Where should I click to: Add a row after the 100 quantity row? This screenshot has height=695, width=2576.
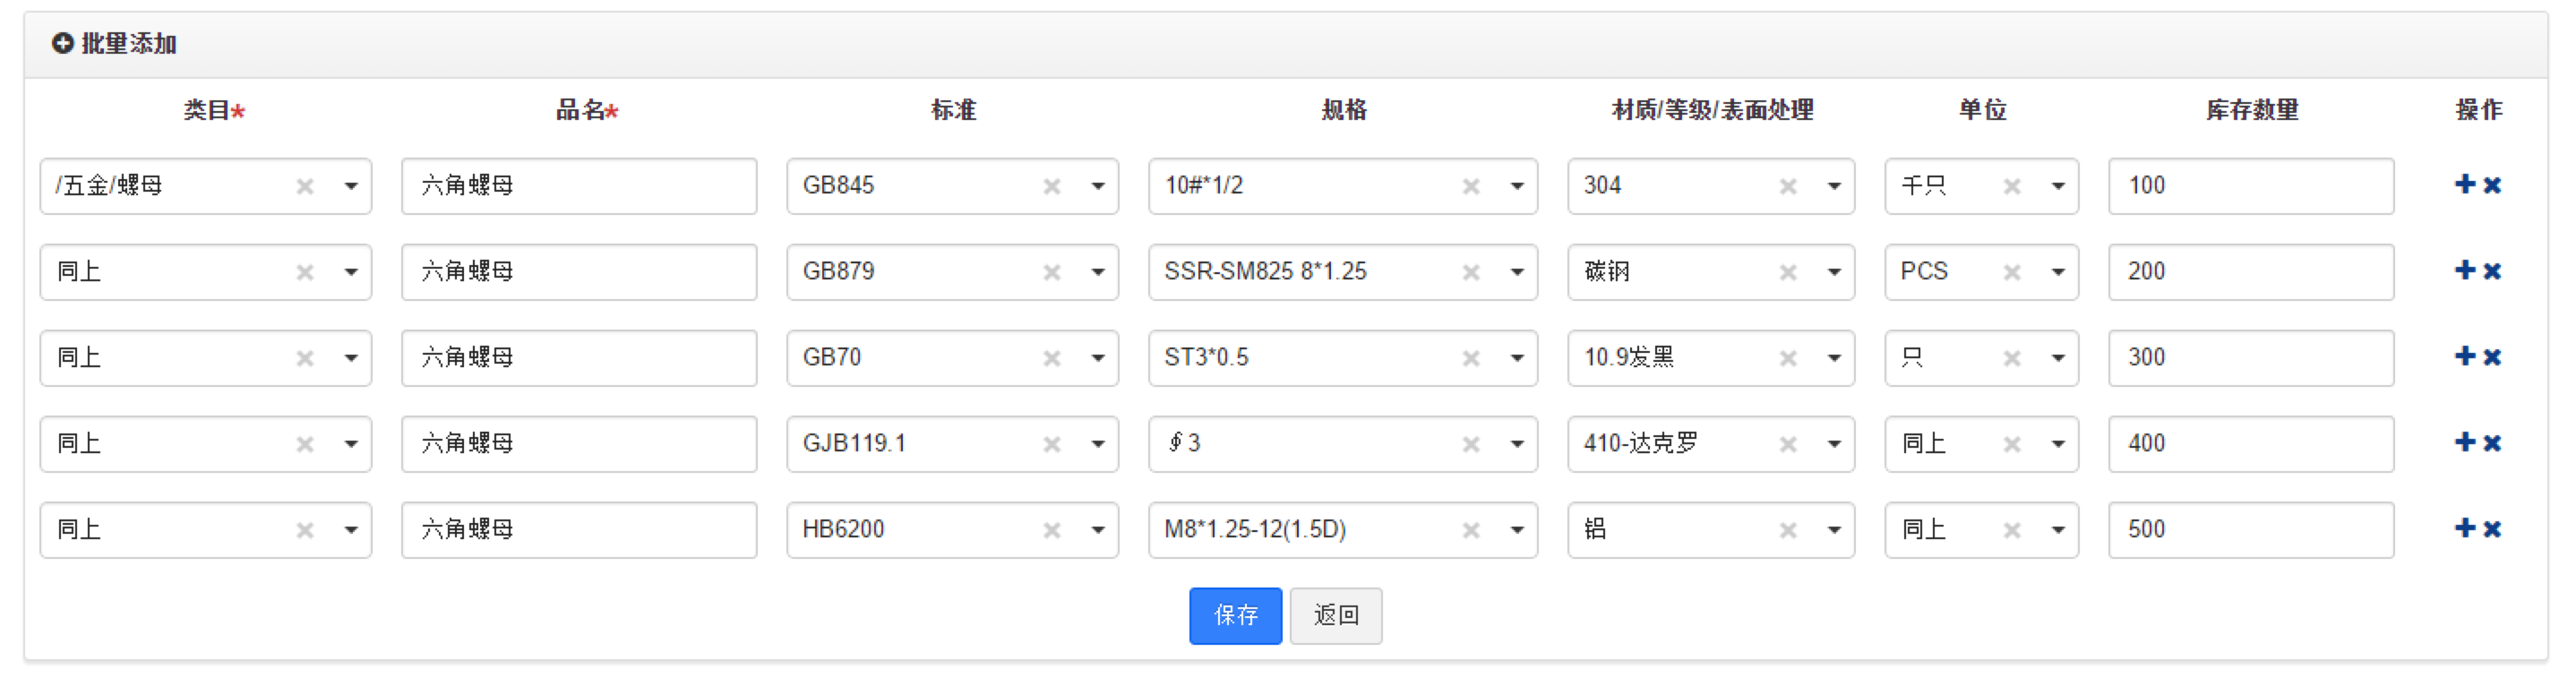tap(2465, 184)
